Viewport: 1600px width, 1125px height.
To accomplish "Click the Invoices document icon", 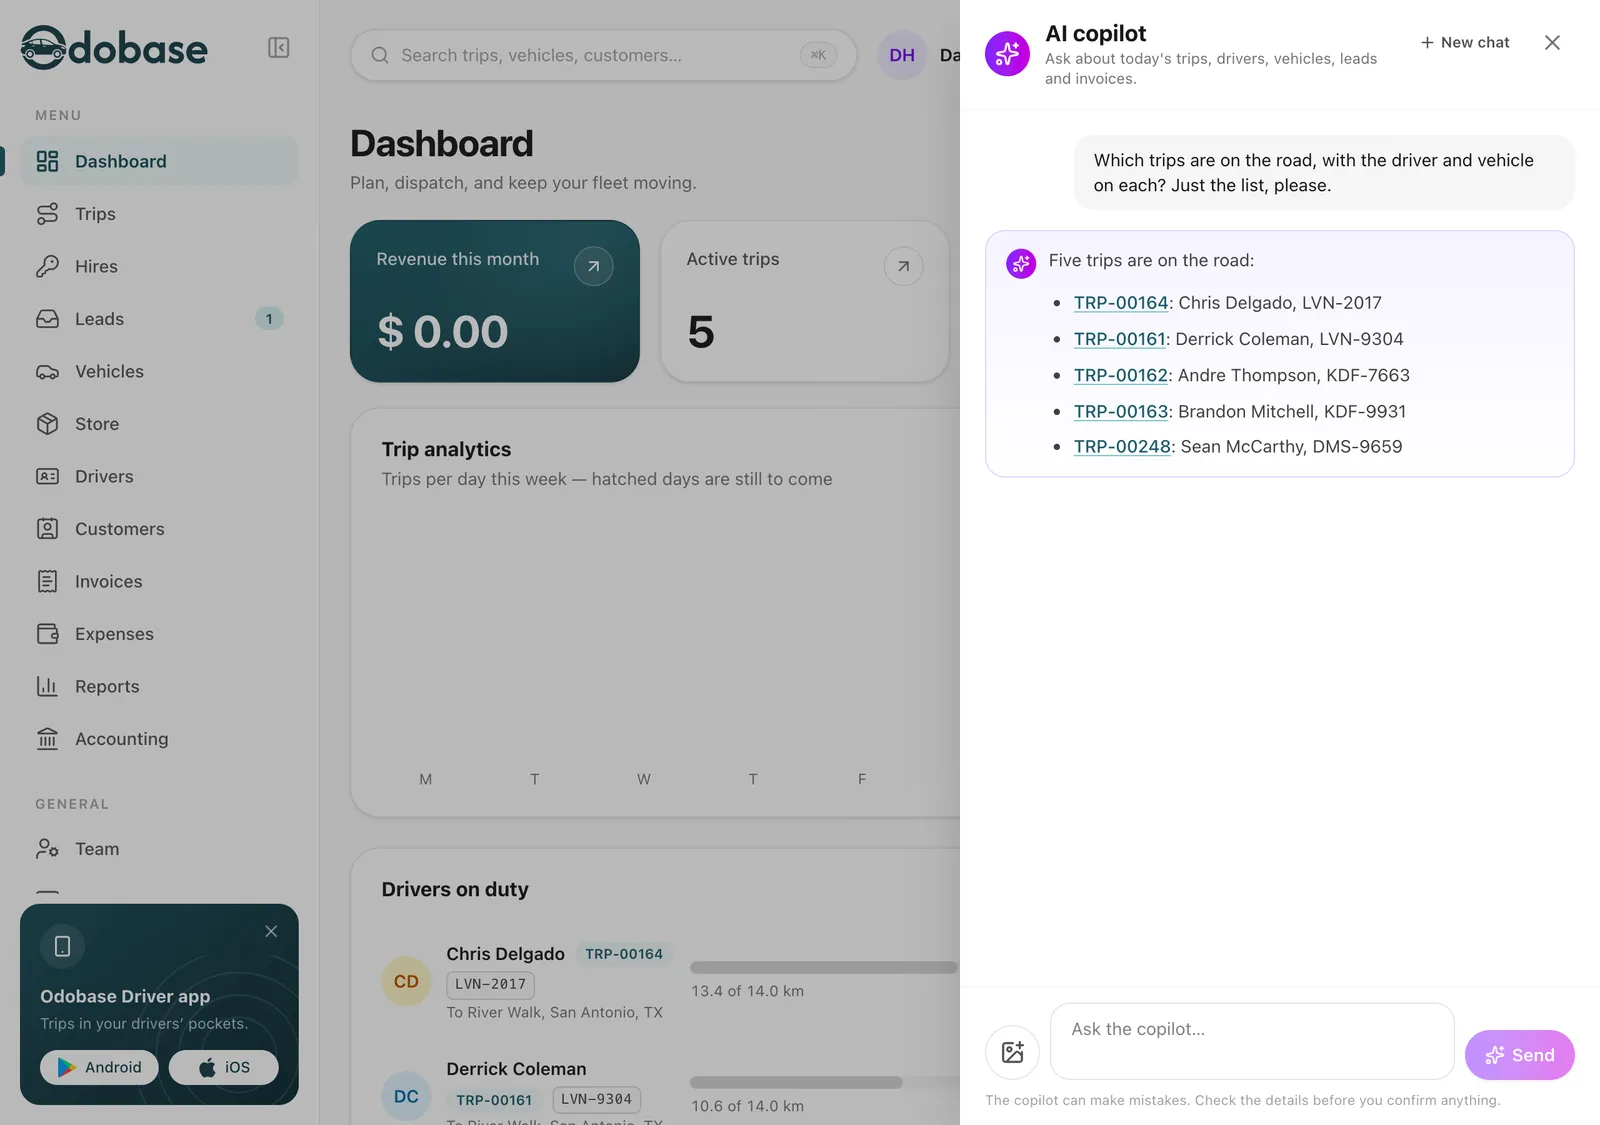I will tap(47, 582).
